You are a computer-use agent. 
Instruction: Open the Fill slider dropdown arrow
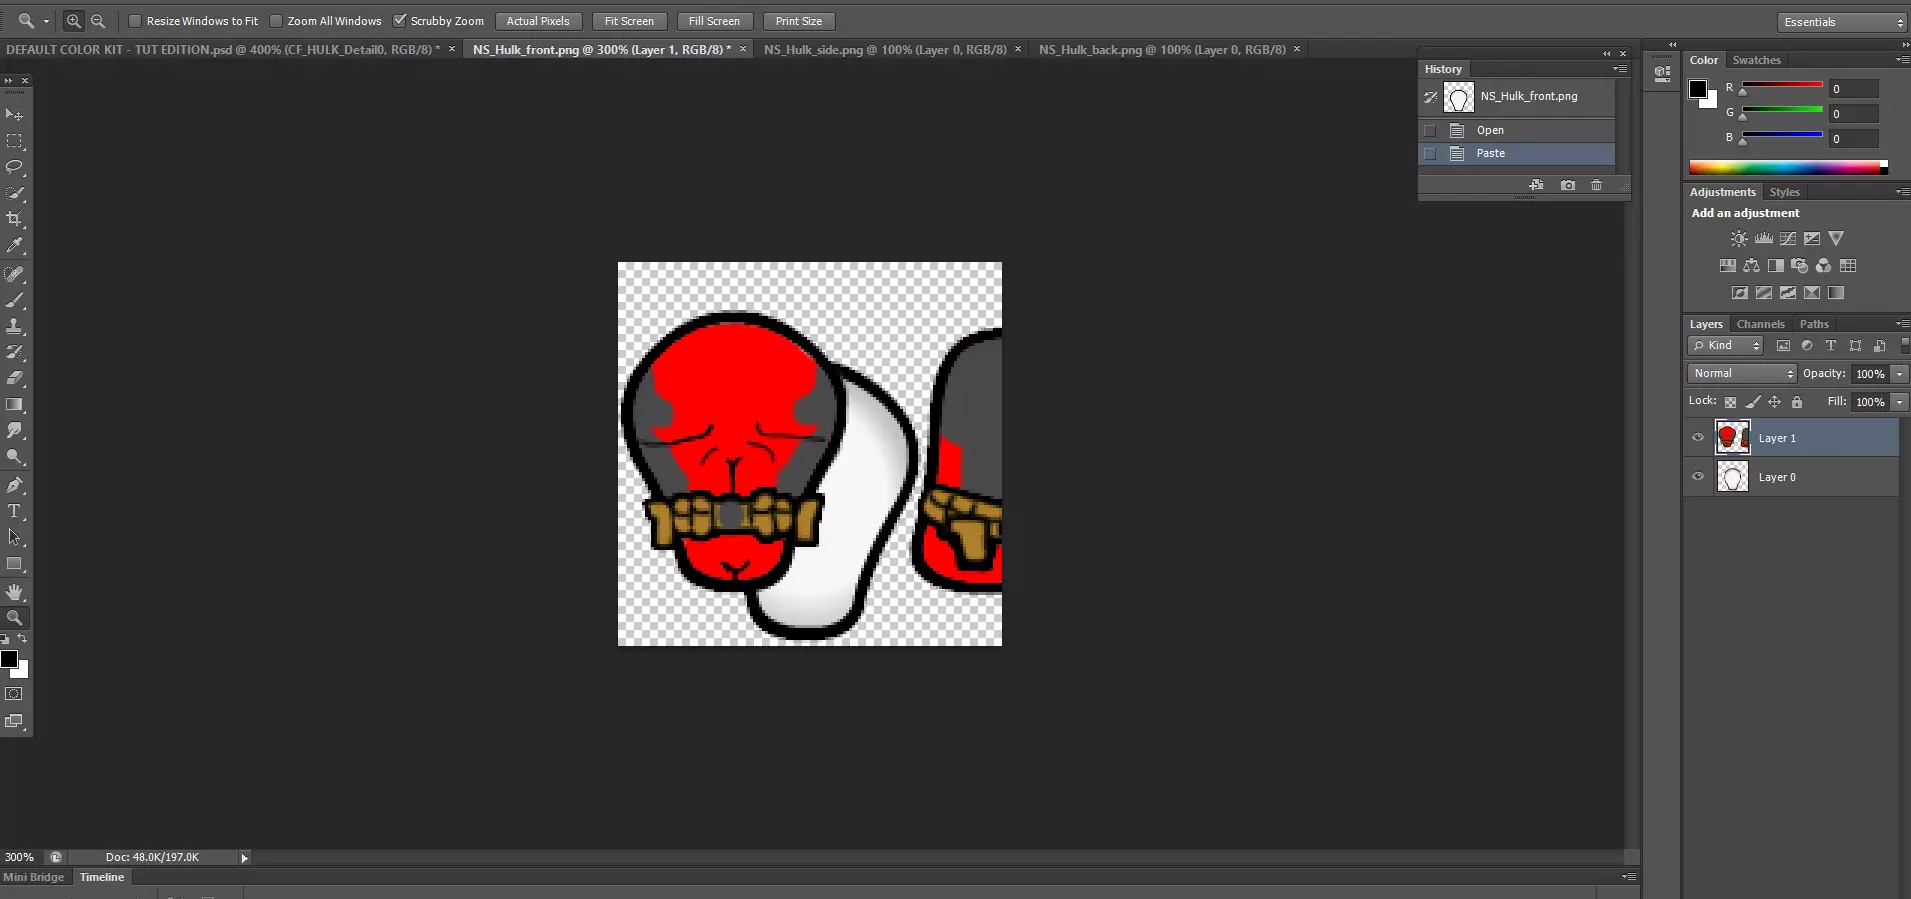tap(1899, 402)
